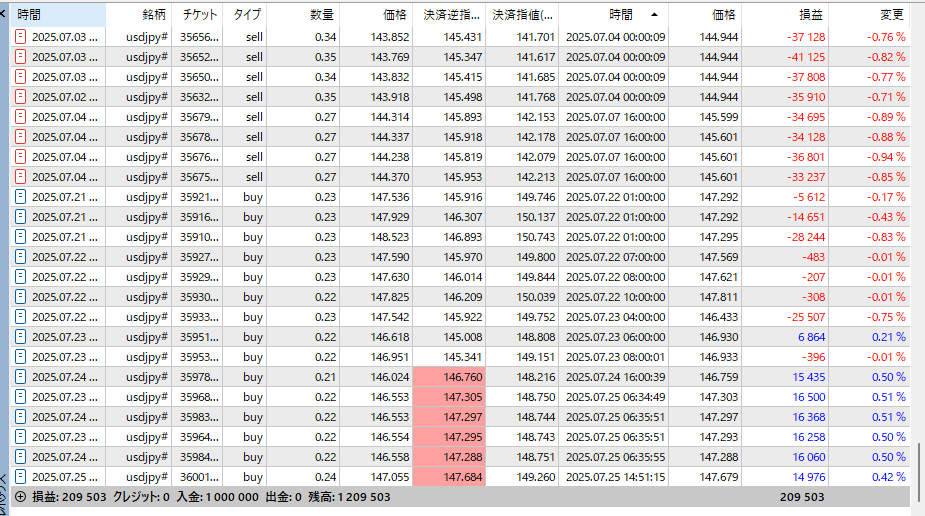This screenshot has width=925, height=516.
Task: Click buy deal icon for ticket 35964
Action: 20,437
